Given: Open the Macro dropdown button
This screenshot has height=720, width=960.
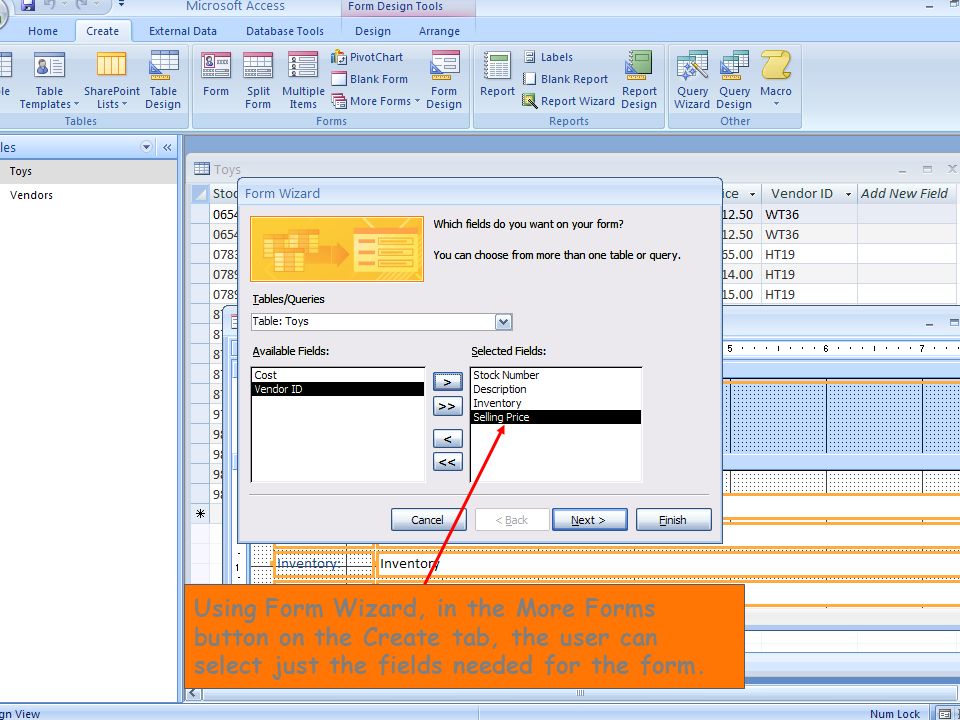Looking at the screenshot, I should (776, 81).
